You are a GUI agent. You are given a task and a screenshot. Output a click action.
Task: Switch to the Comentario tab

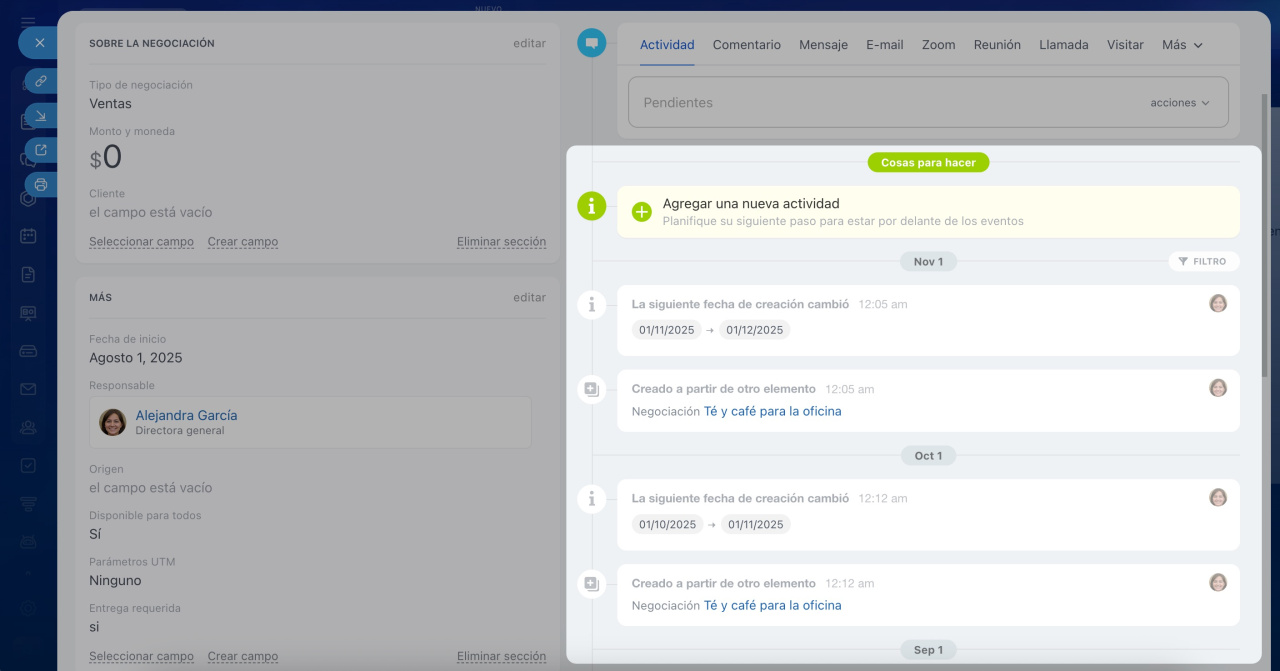pyautogui.click(x=746, y=45)
